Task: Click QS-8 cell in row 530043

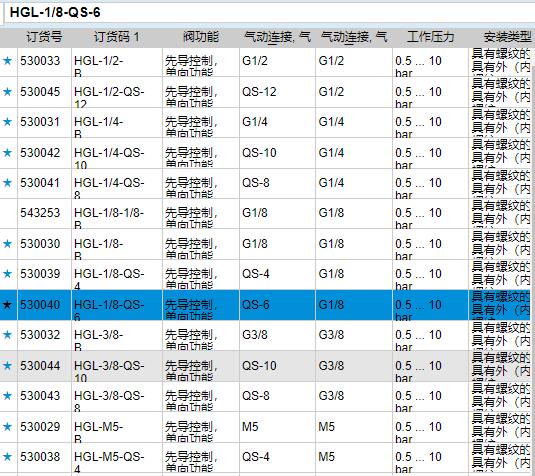Action: pos(256,396)
